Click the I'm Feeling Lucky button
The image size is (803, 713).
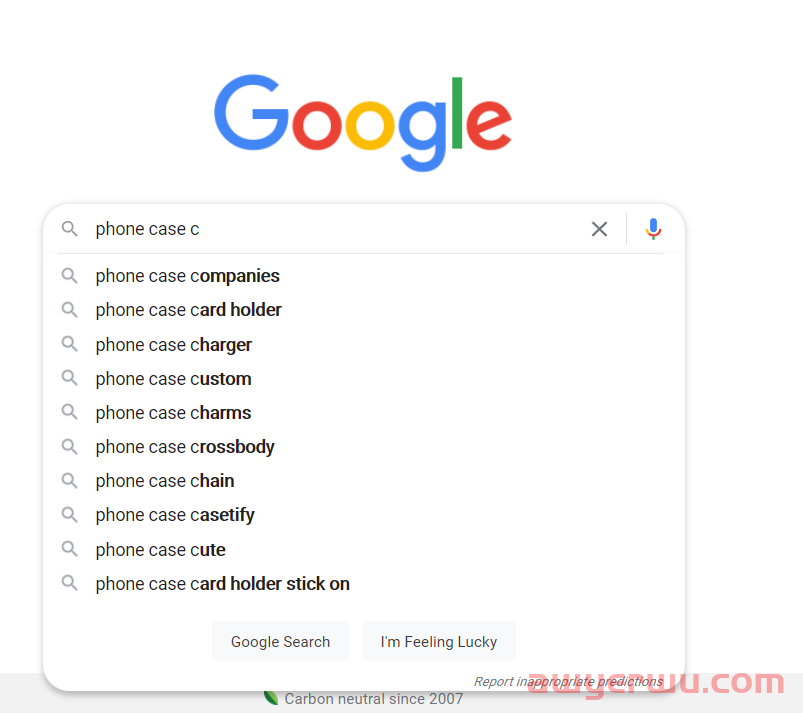pyautogui.click(x=438, y=641)
